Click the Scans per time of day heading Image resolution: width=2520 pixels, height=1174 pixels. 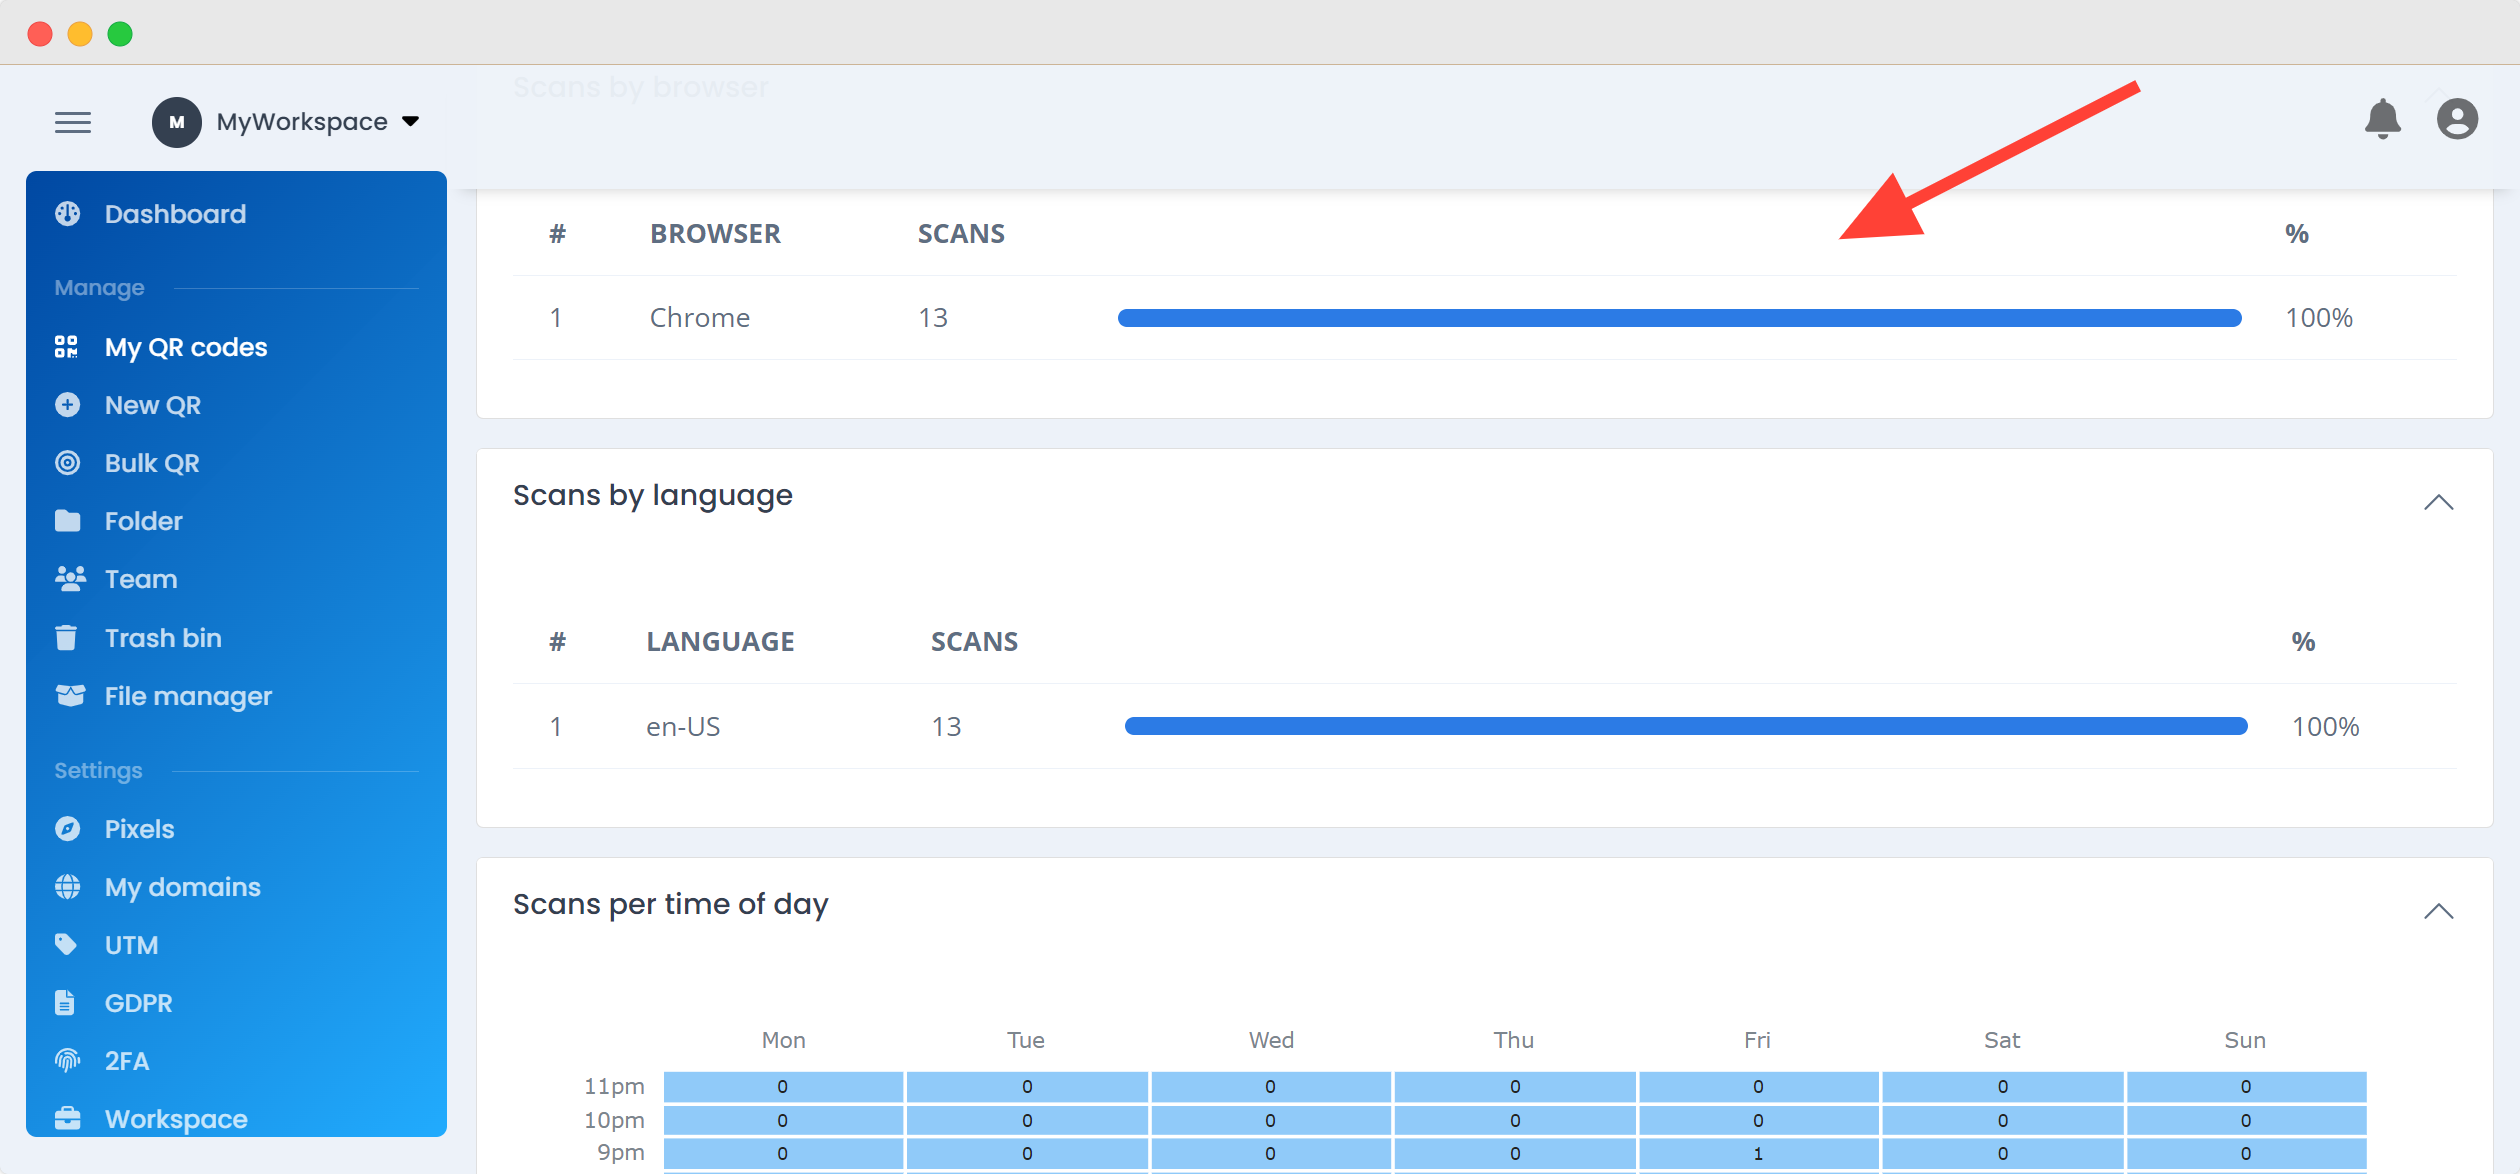[671, 905]
